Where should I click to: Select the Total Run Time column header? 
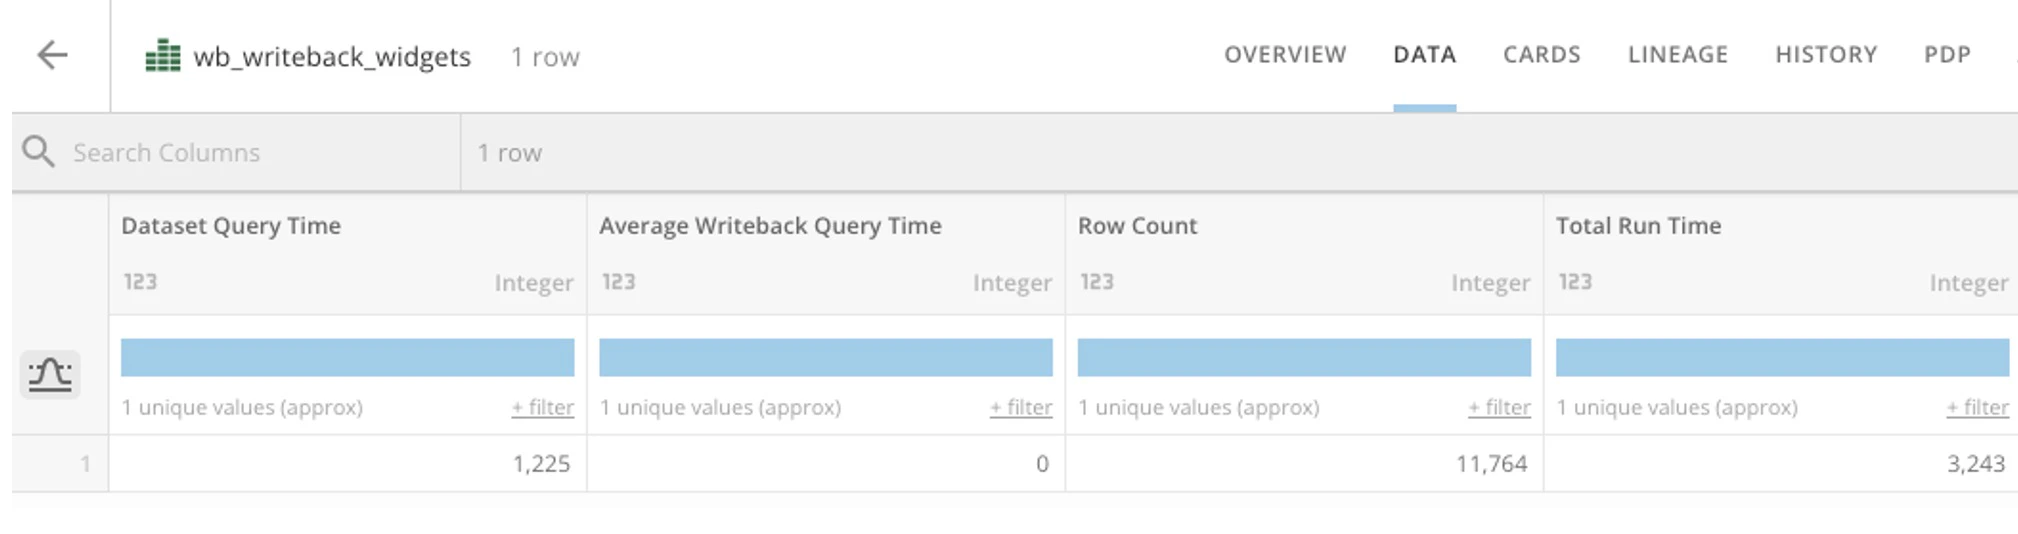click(x=1638, y=226)
